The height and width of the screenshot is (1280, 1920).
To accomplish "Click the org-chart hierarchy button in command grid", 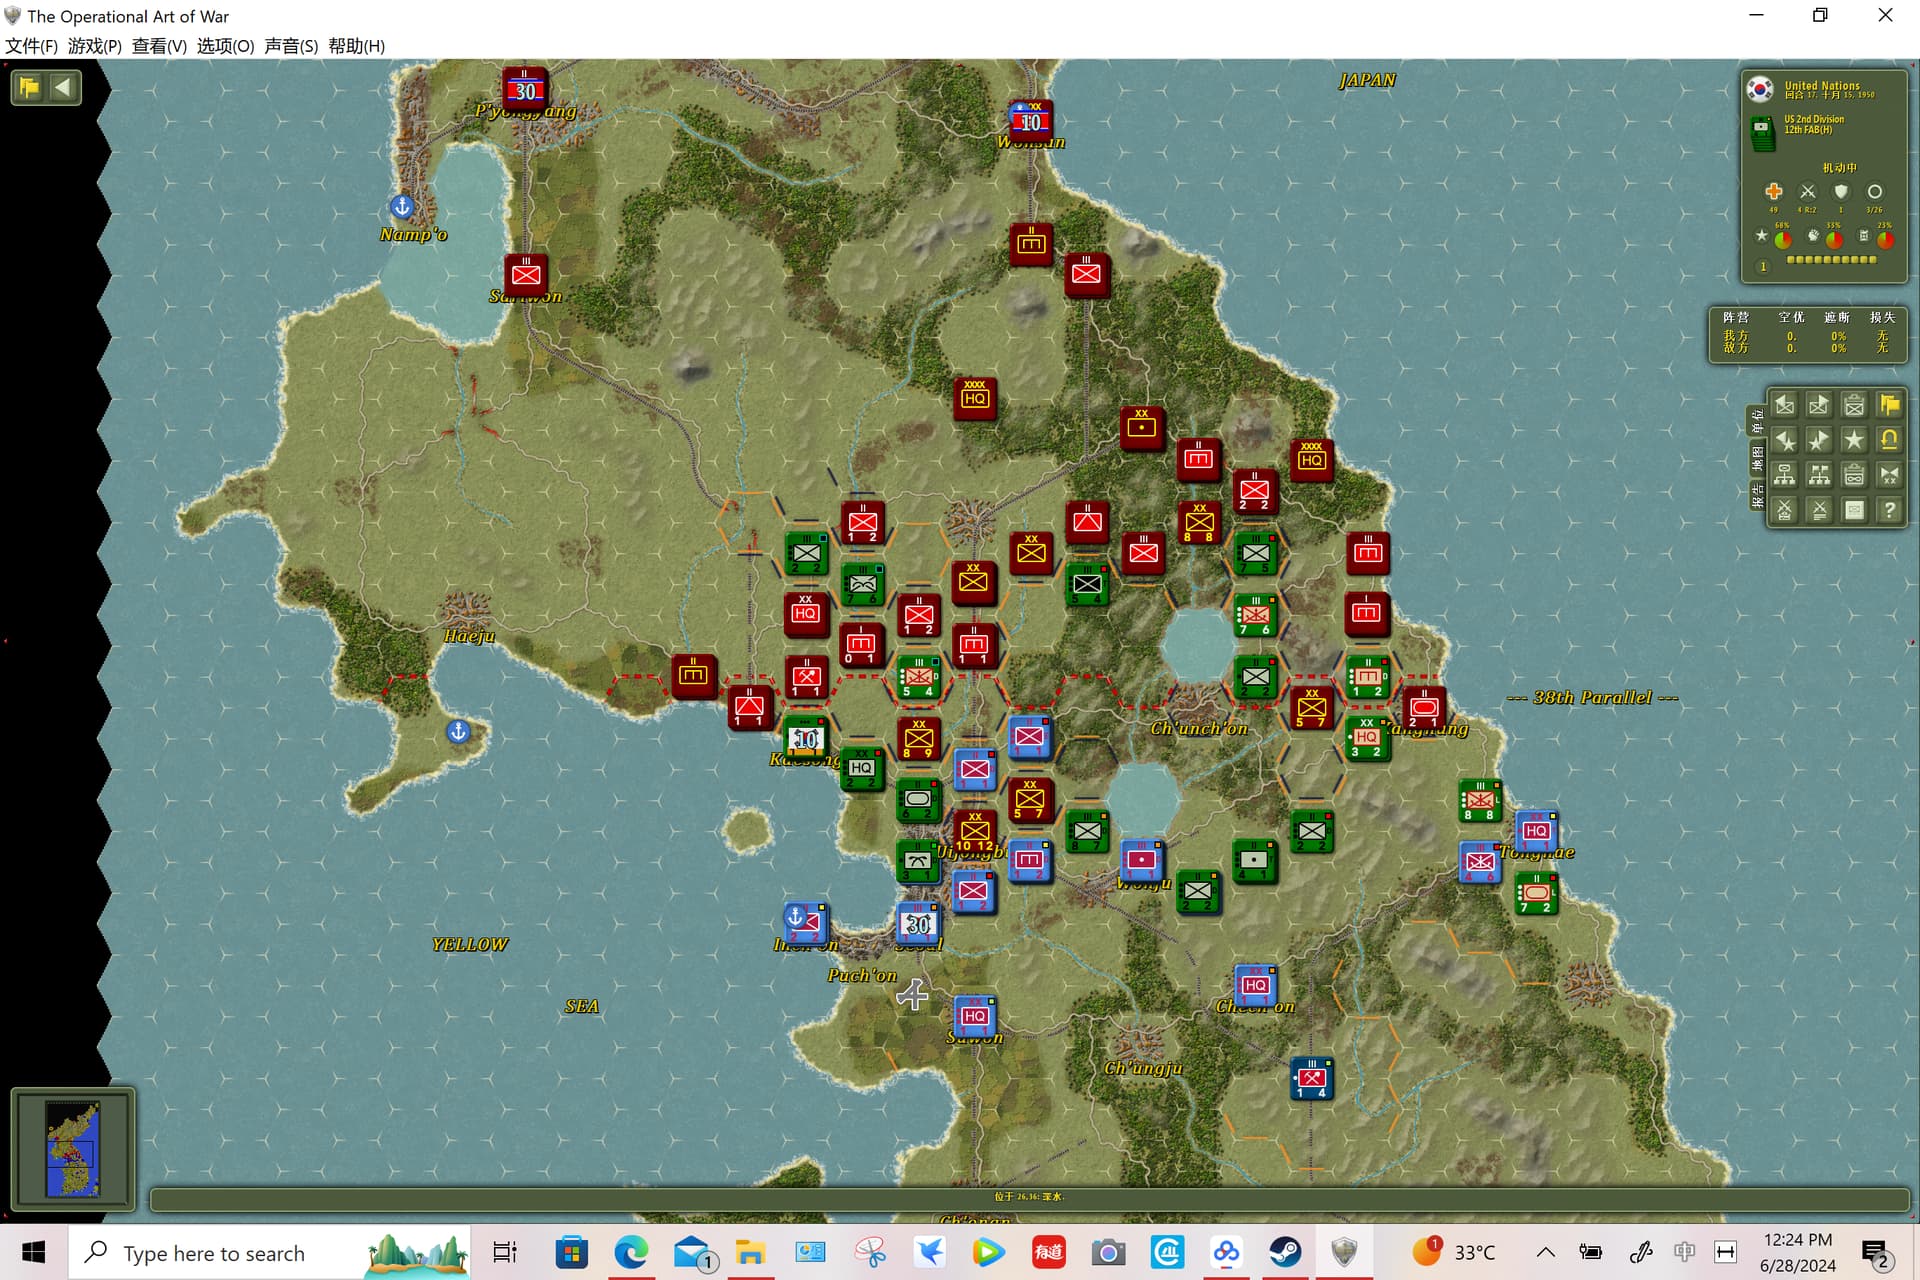I will point(1784,475).
